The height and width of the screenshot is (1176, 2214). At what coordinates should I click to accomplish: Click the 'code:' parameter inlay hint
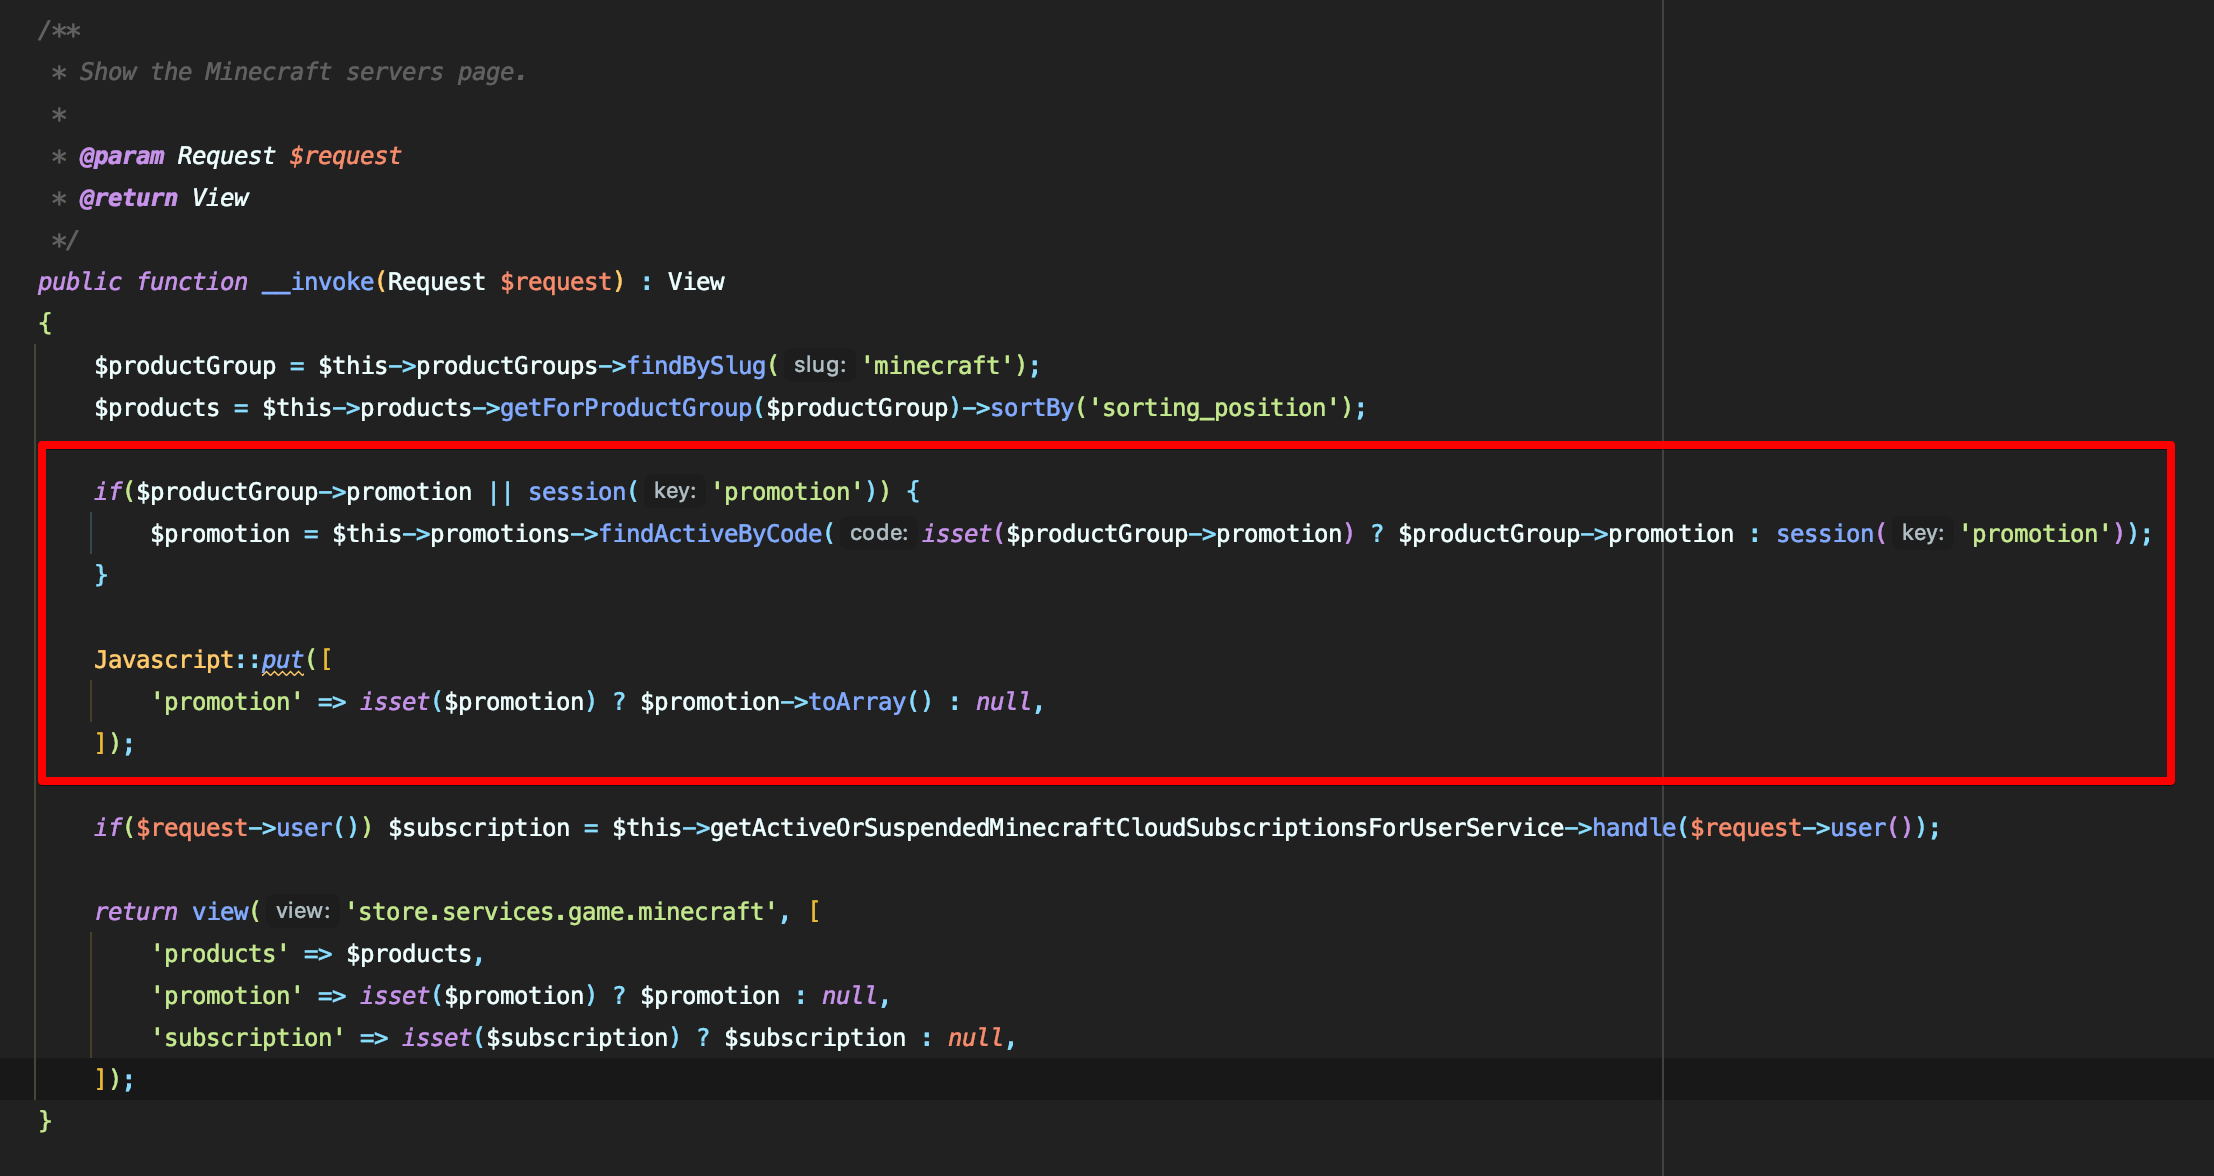(878, 534)
